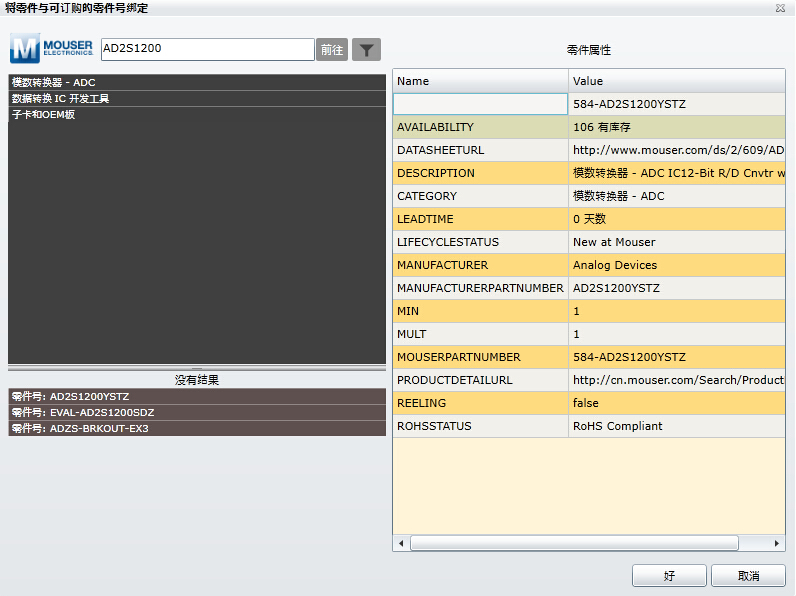The height and width of the screenshot is (596, 796).
Task: Click the Name column header
Action: coord(480,81)
